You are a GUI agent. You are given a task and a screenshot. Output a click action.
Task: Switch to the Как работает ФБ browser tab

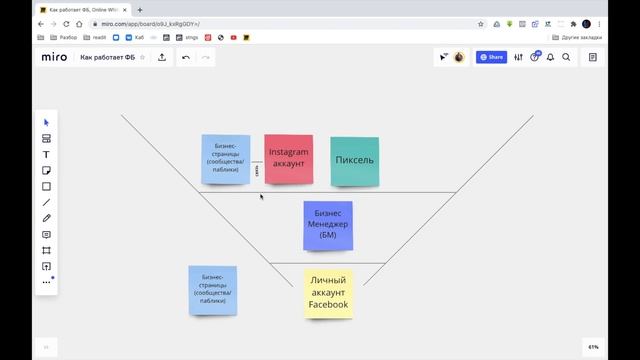tap(83, 10)
